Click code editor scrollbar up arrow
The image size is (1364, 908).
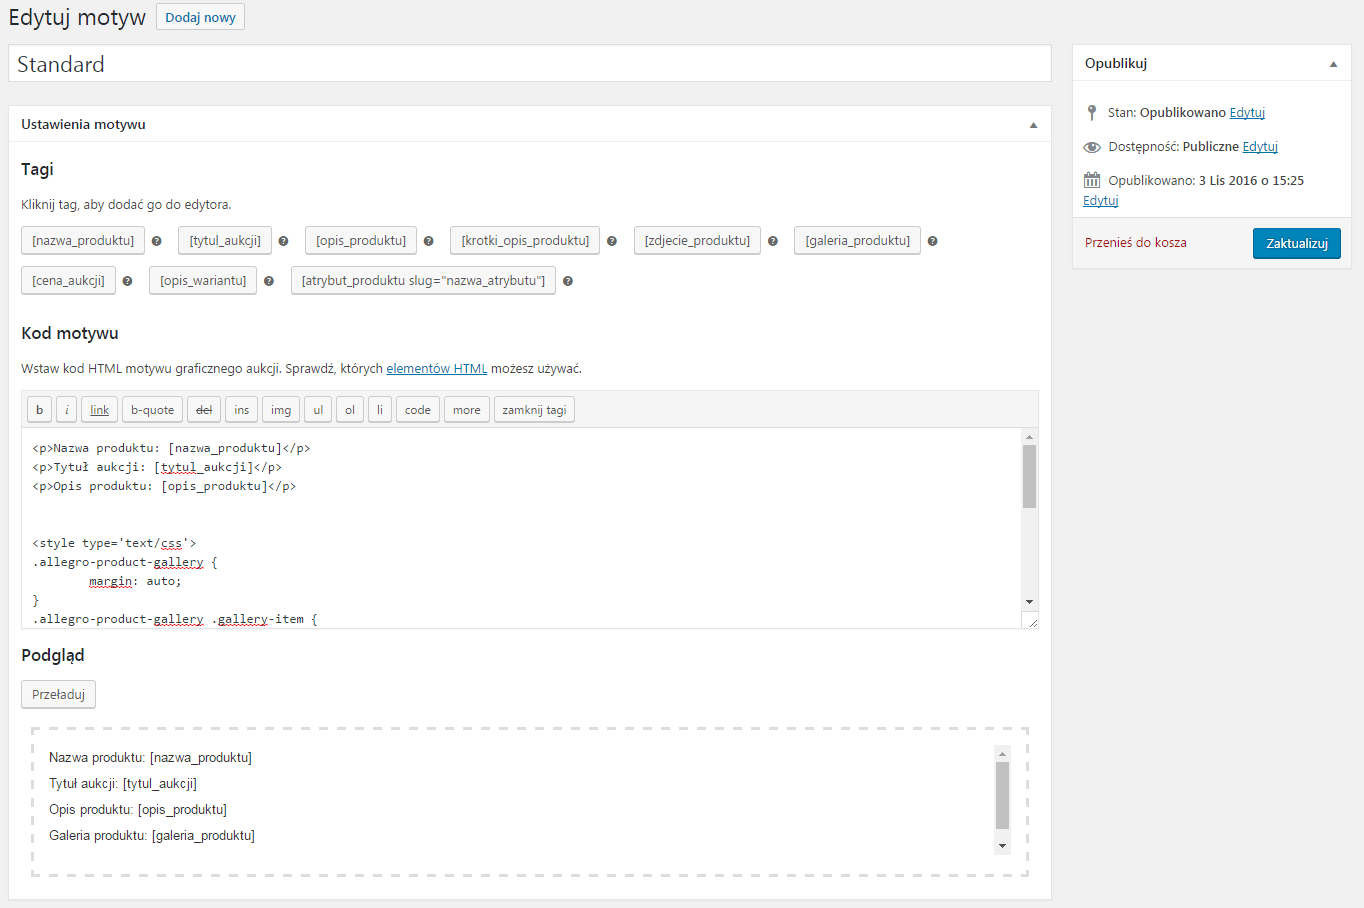tap(1030, 437)
